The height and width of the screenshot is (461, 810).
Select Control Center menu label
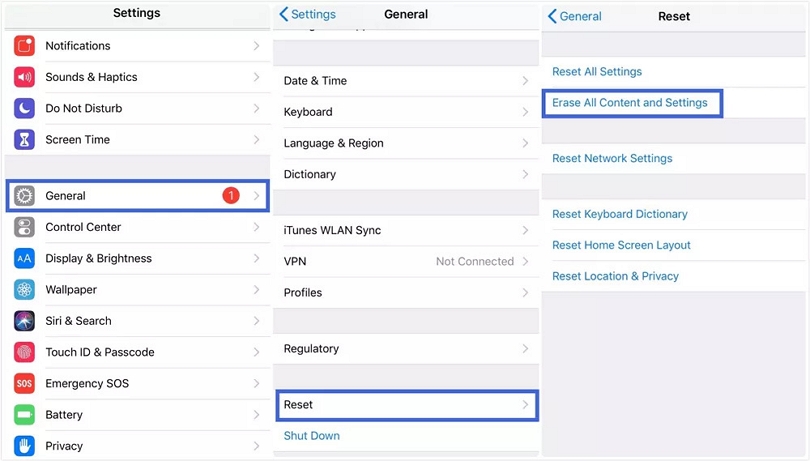click(x=83, y=227)
